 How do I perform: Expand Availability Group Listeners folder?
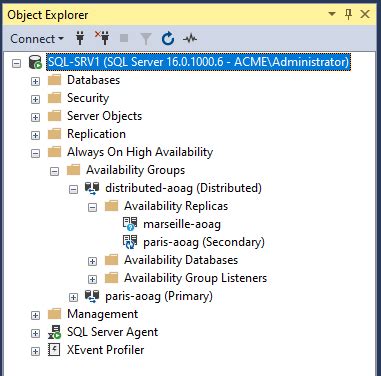point(92,279)
